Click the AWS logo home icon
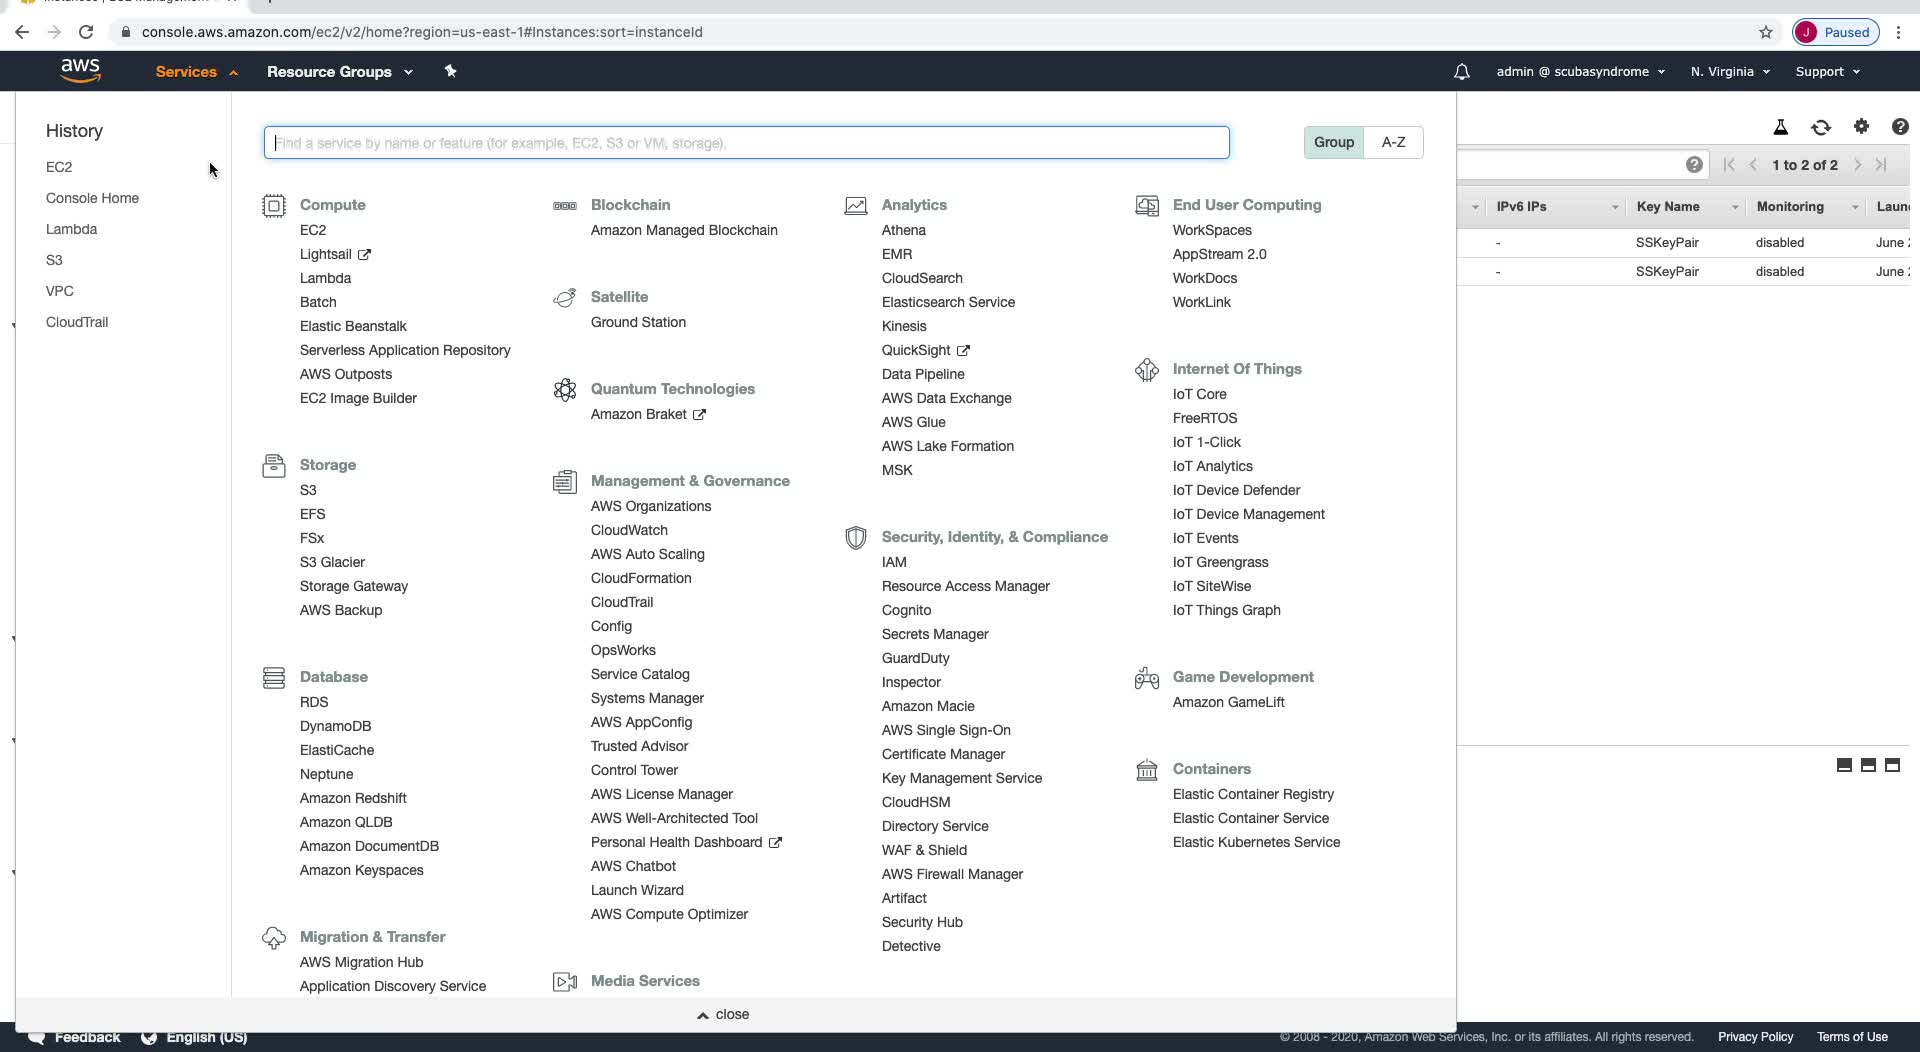This screenshot has height=1052, width=1920. pyautogui.click(x=80, y=71)
